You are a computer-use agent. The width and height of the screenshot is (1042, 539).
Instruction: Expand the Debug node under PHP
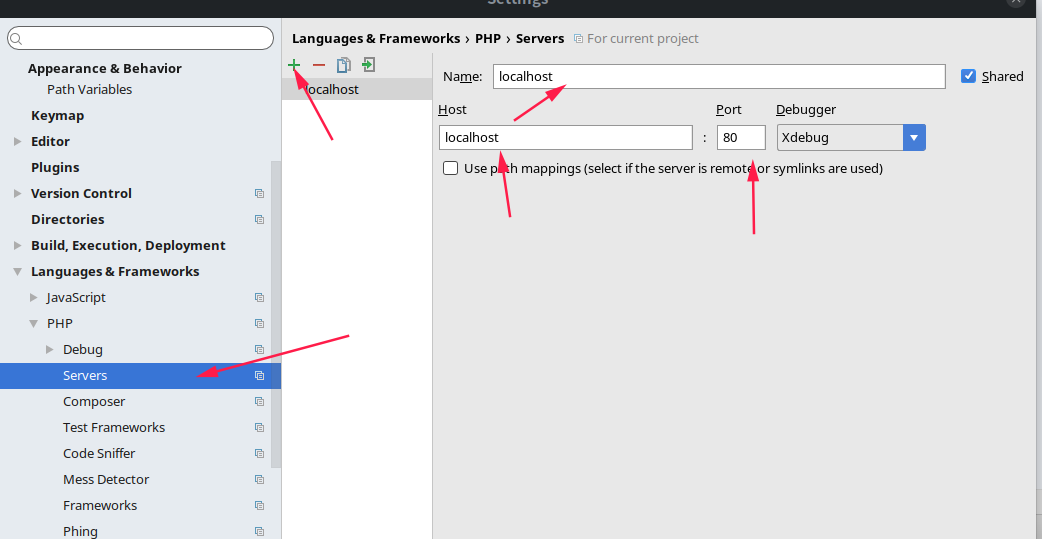point(50,350)
